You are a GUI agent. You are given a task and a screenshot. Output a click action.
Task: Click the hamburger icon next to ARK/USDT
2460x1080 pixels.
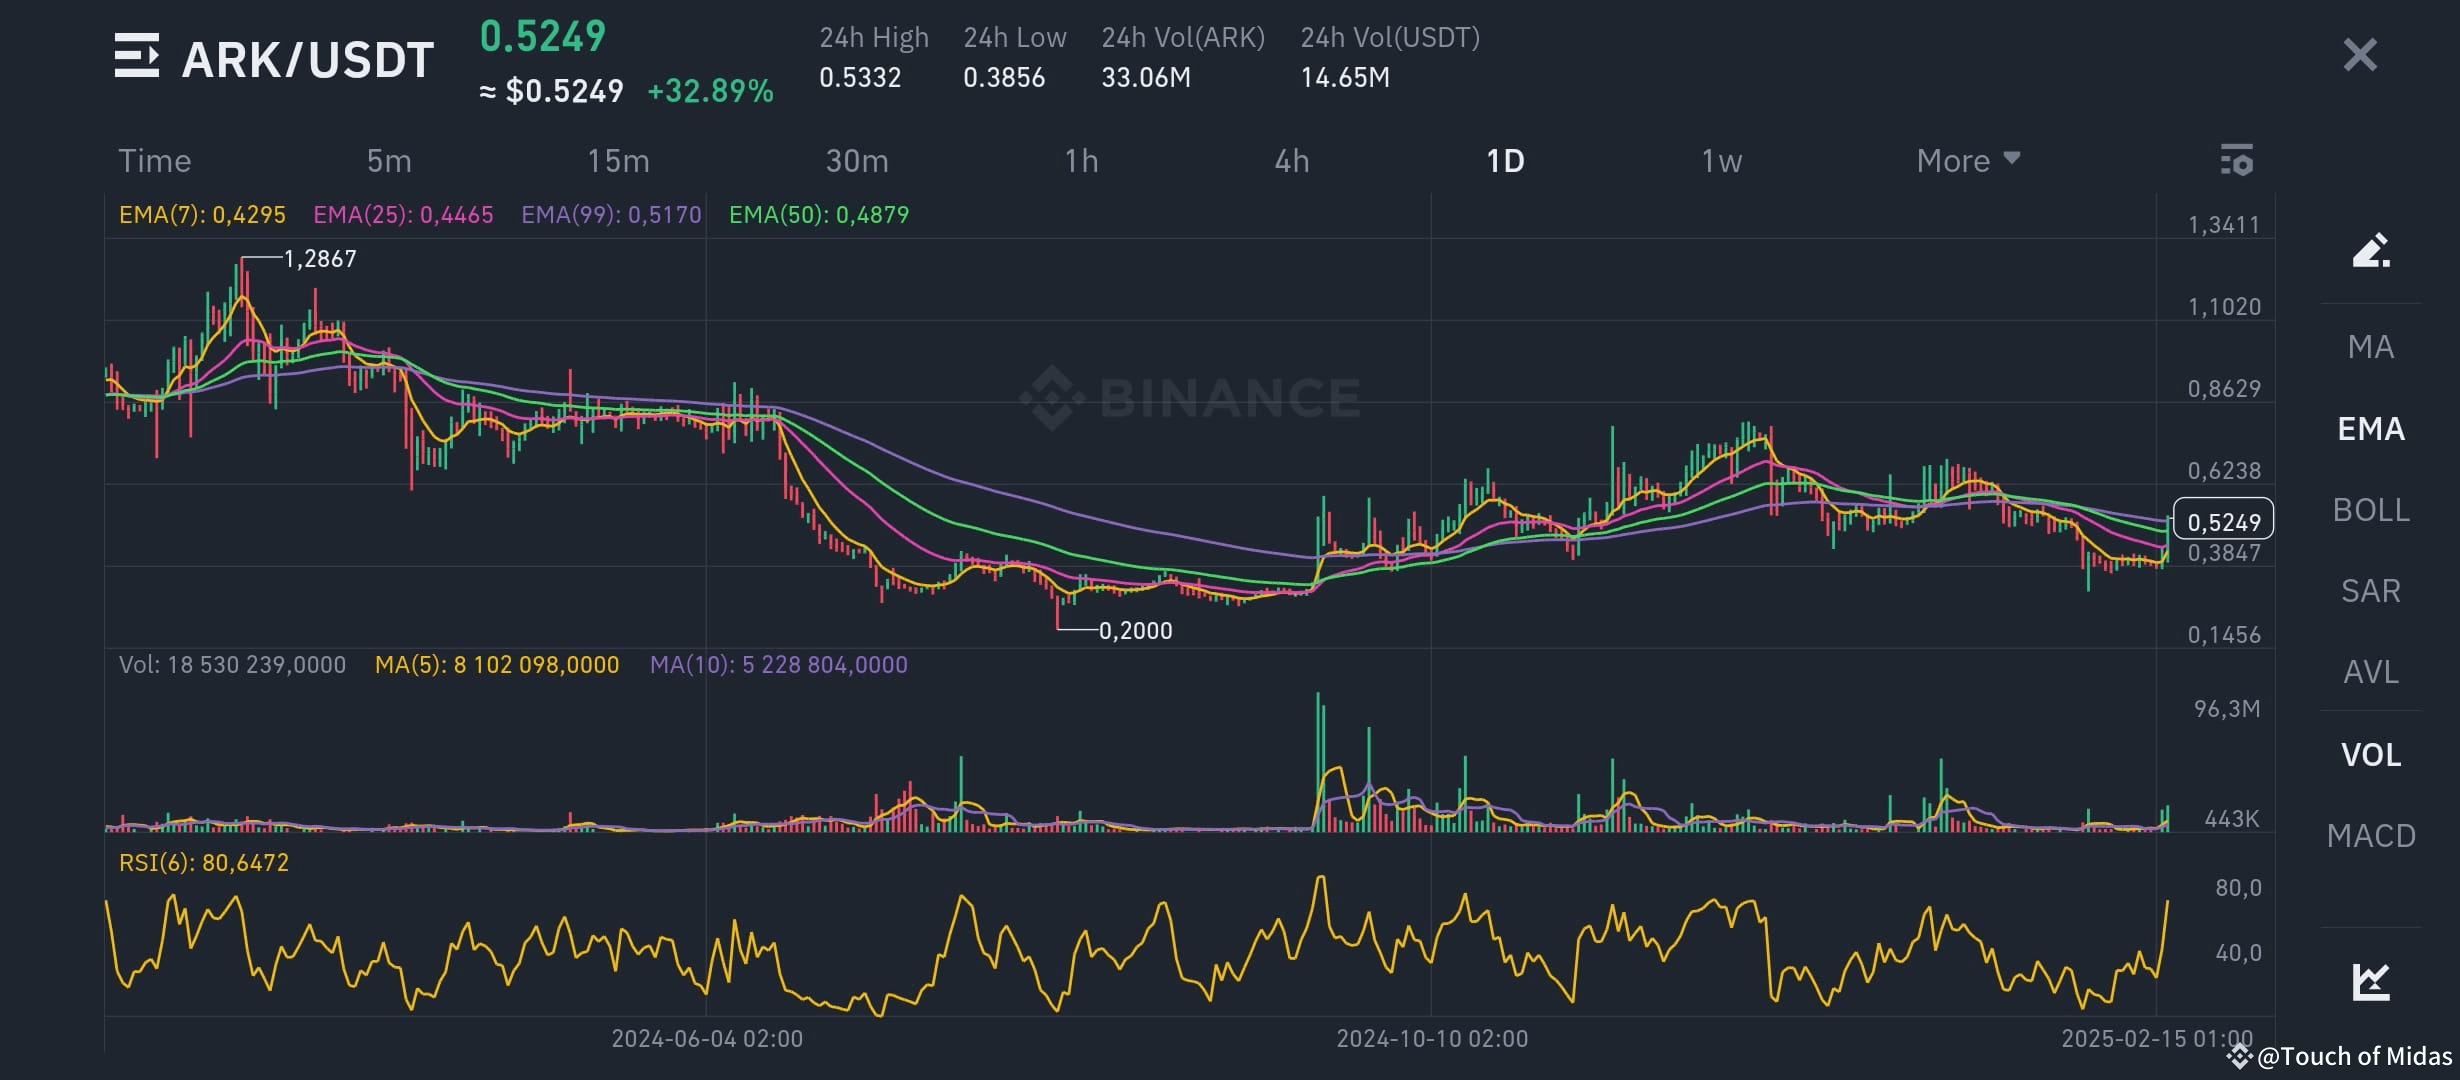coord(136,57)
